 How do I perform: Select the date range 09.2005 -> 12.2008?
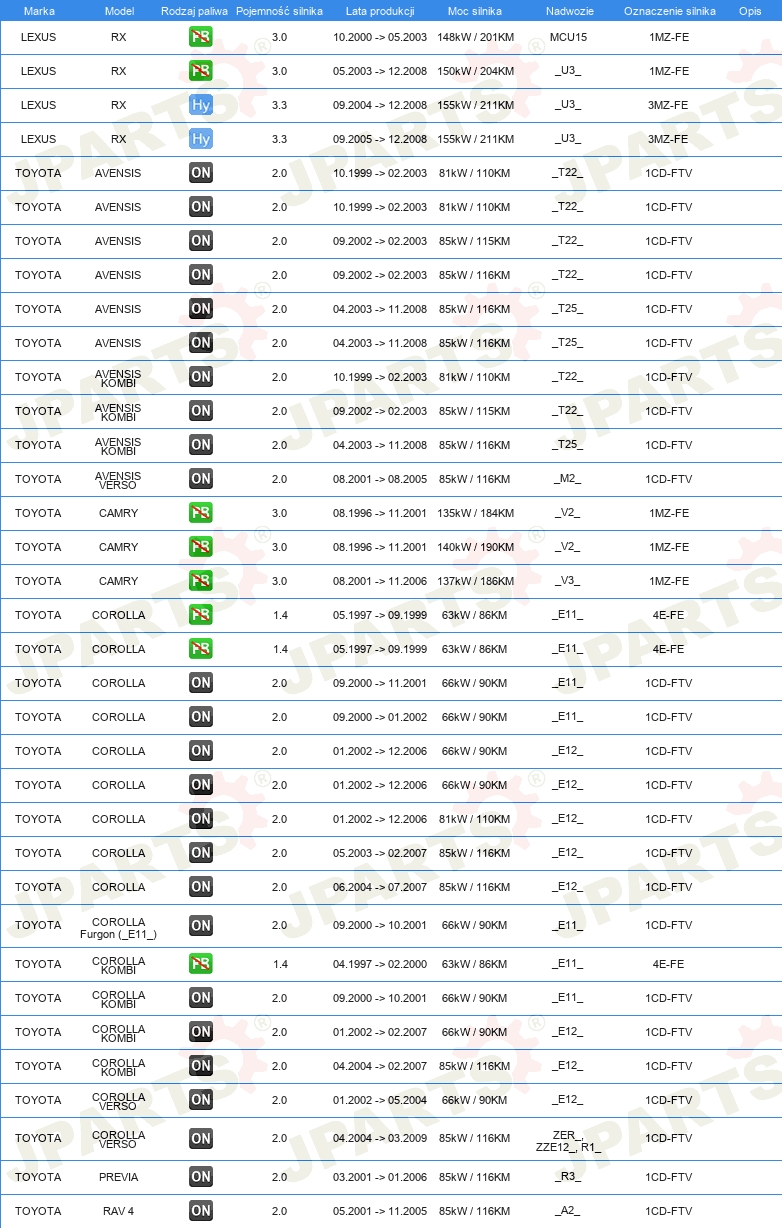pos(380,139)
